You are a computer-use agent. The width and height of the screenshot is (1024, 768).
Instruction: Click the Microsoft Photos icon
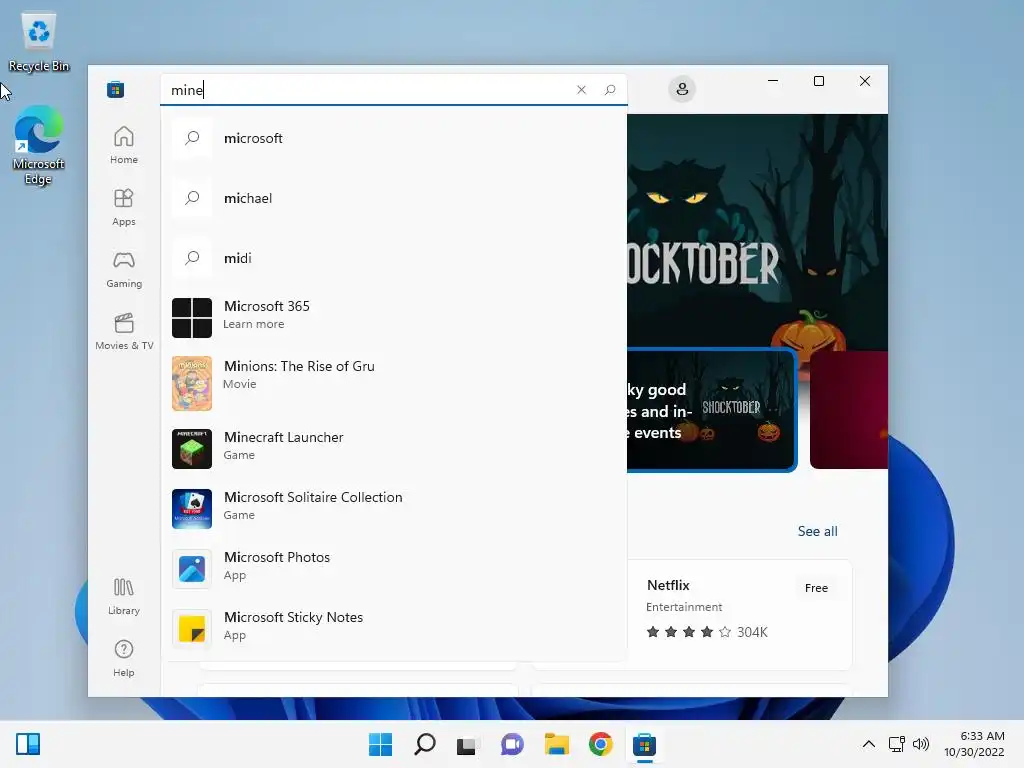(192, 569)
